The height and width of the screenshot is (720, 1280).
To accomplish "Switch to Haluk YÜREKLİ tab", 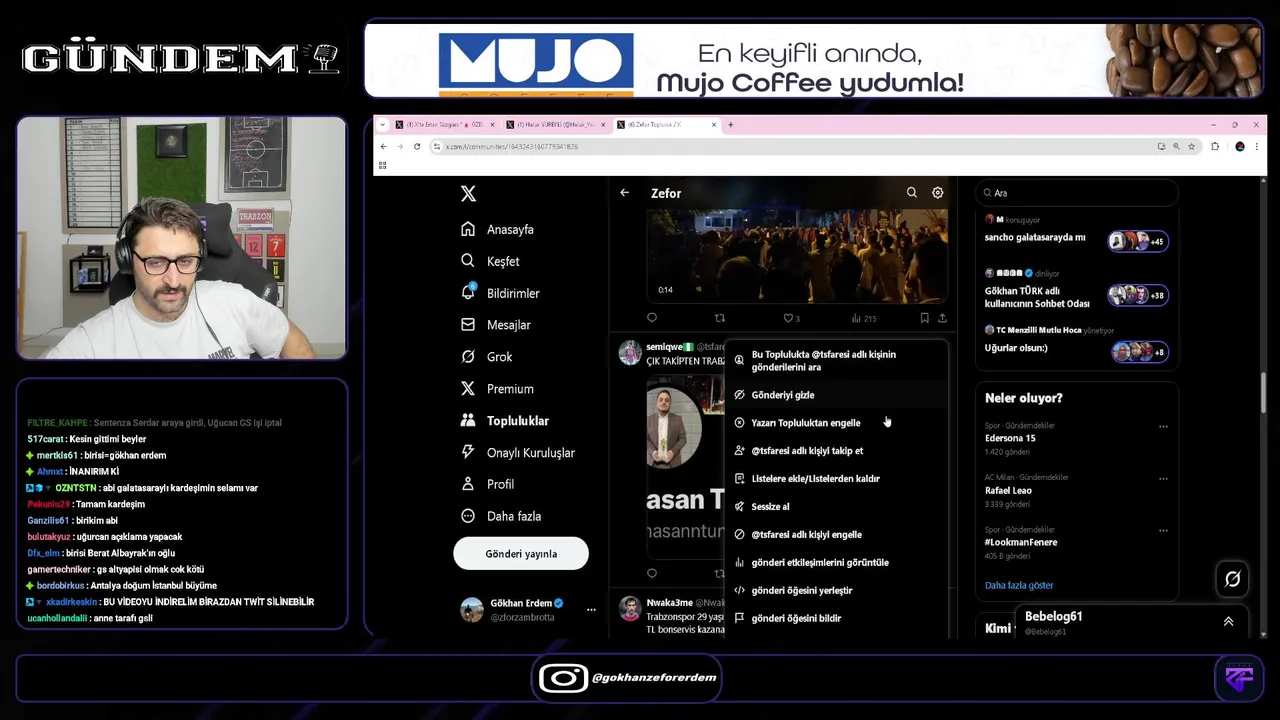I will pyautogui.click(x=556, y=125).
